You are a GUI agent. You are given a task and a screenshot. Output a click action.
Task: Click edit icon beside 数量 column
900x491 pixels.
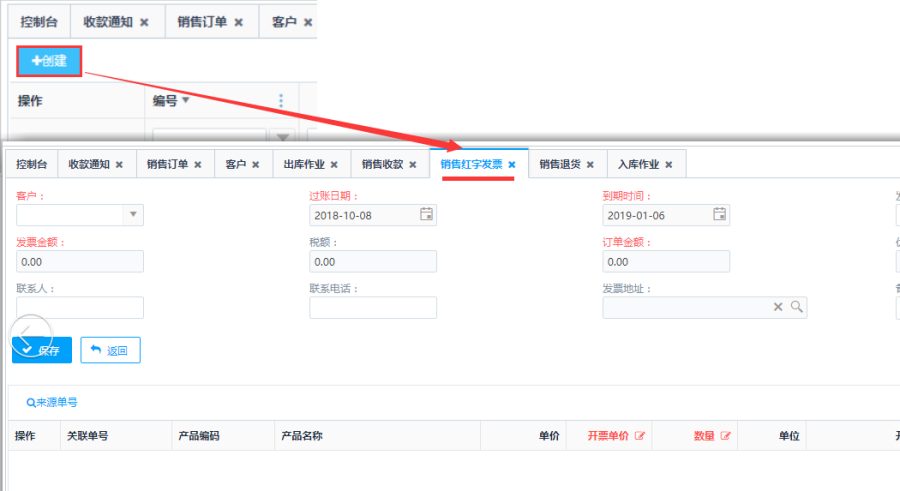tap(726, 436)
